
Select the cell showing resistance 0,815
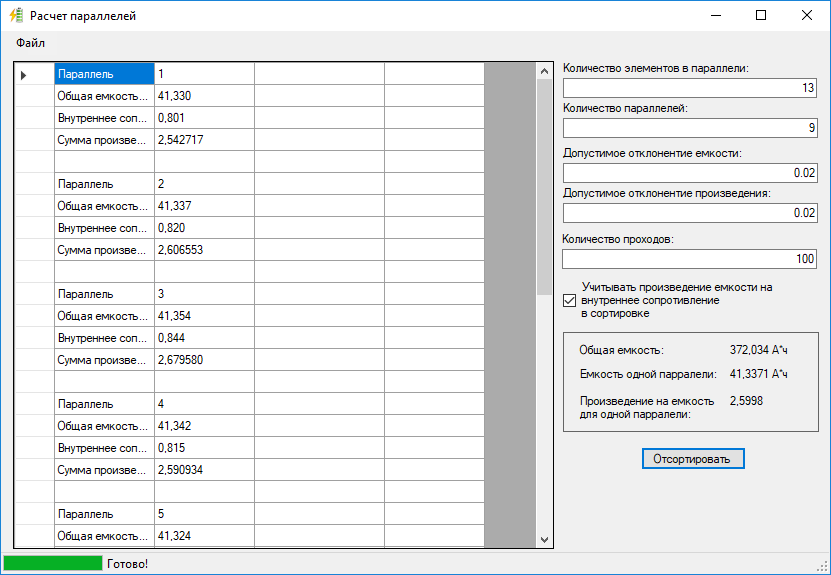point(203,448)
